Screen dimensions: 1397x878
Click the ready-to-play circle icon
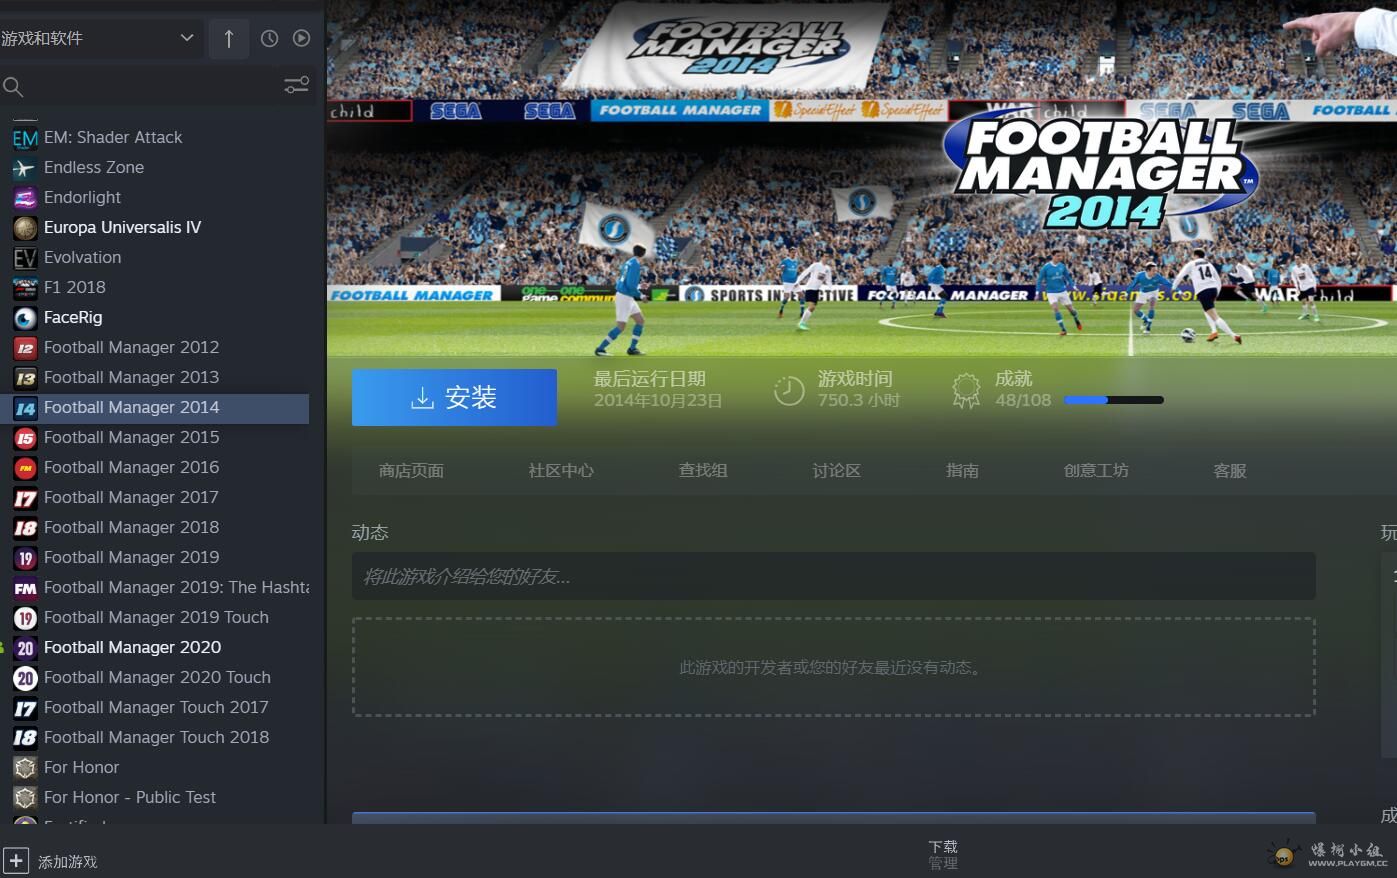301,38
